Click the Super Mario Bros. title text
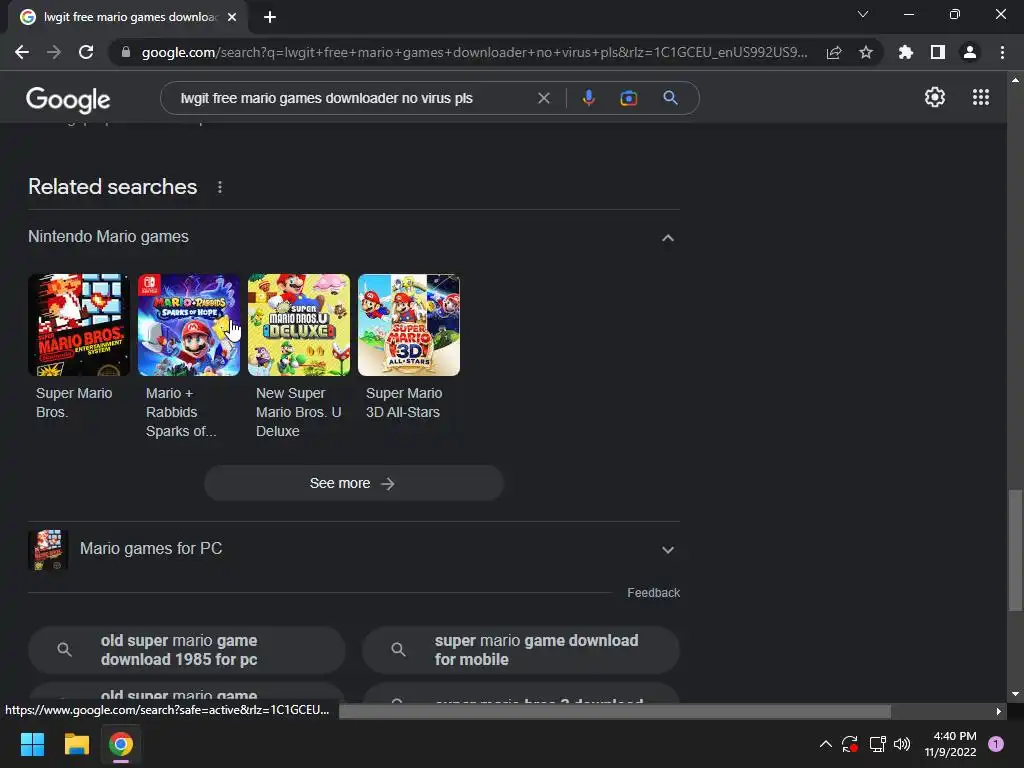Viewport: 1024px width, 768px height. point(74,402)
